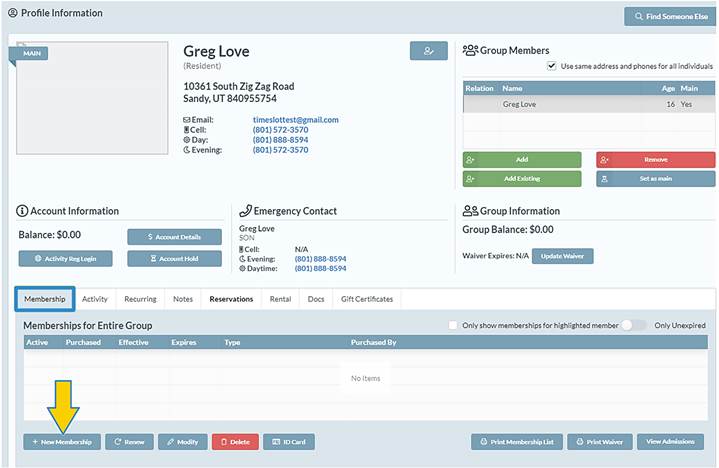Click the green Add member button
The width and height of the screenshot is (719, 468).
tap(521, 160)
